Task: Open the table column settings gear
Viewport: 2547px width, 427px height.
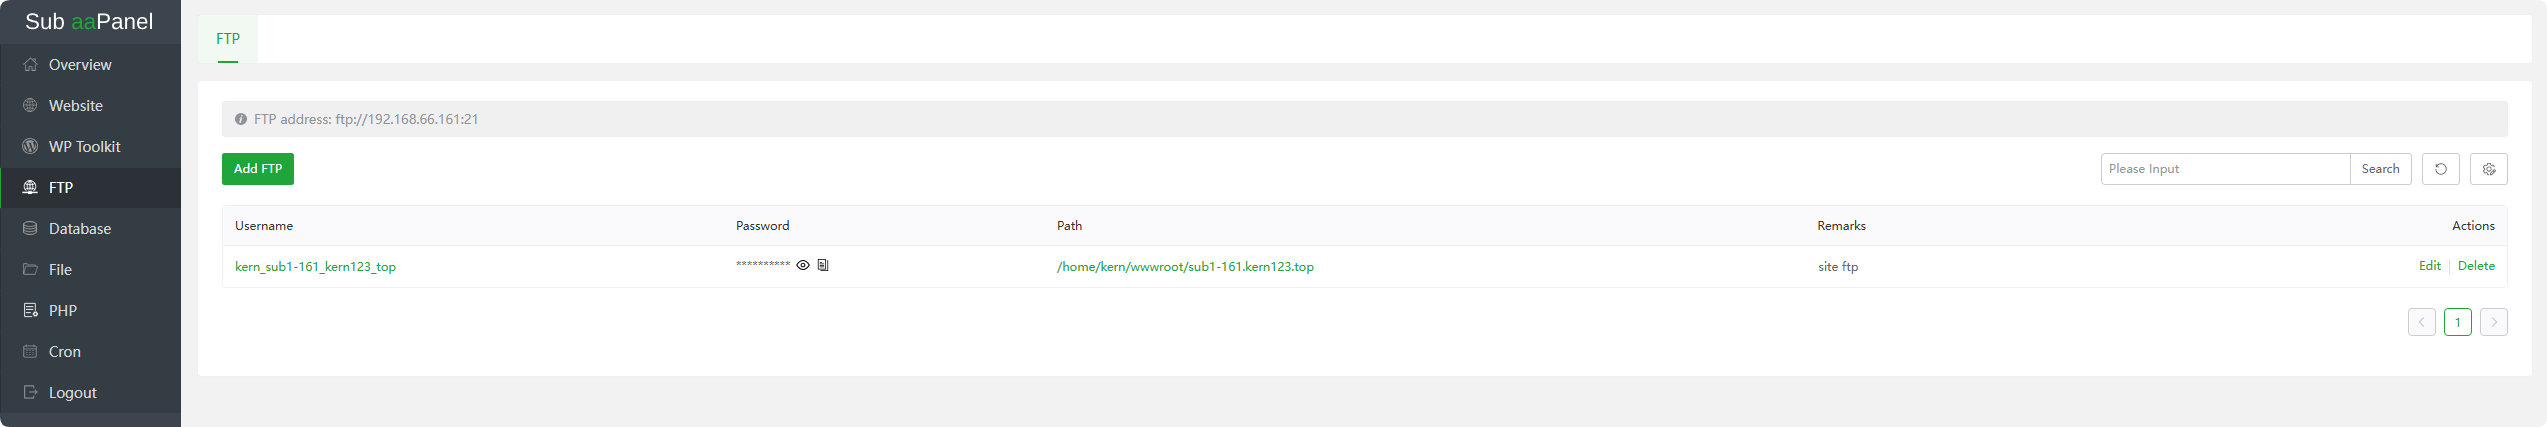Action: pos(2488,169)
